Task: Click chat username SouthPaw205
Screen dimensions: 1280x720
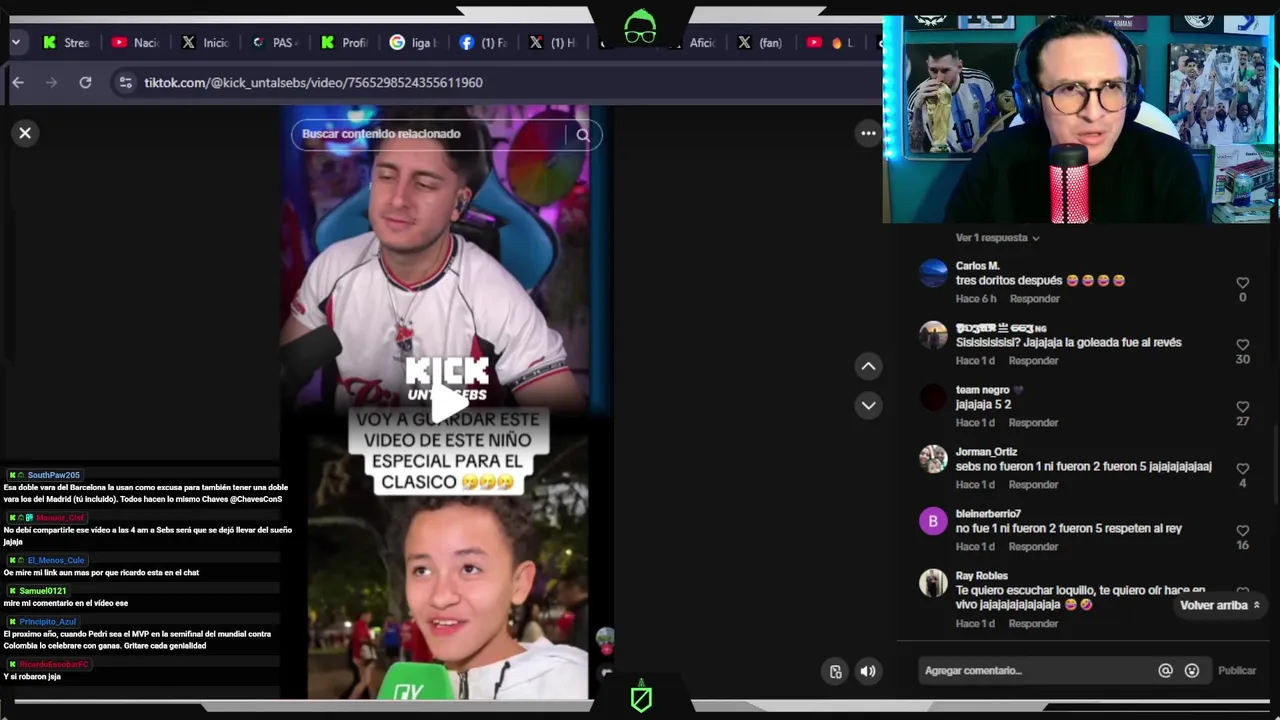Action: [53, 475]
